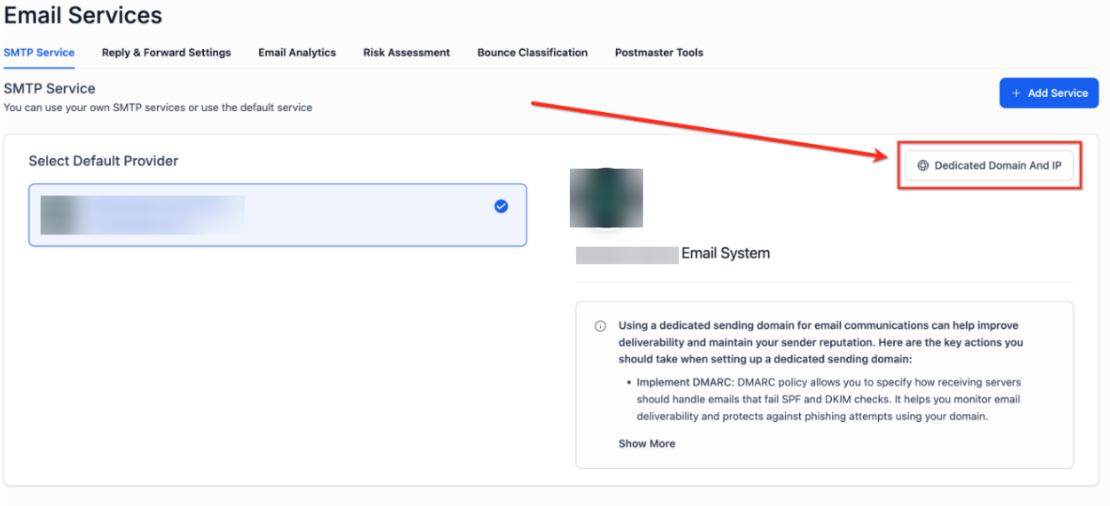This screenshot has height=506, width=1110.
Task: Select the default provider card
Action: coord(277,215)
